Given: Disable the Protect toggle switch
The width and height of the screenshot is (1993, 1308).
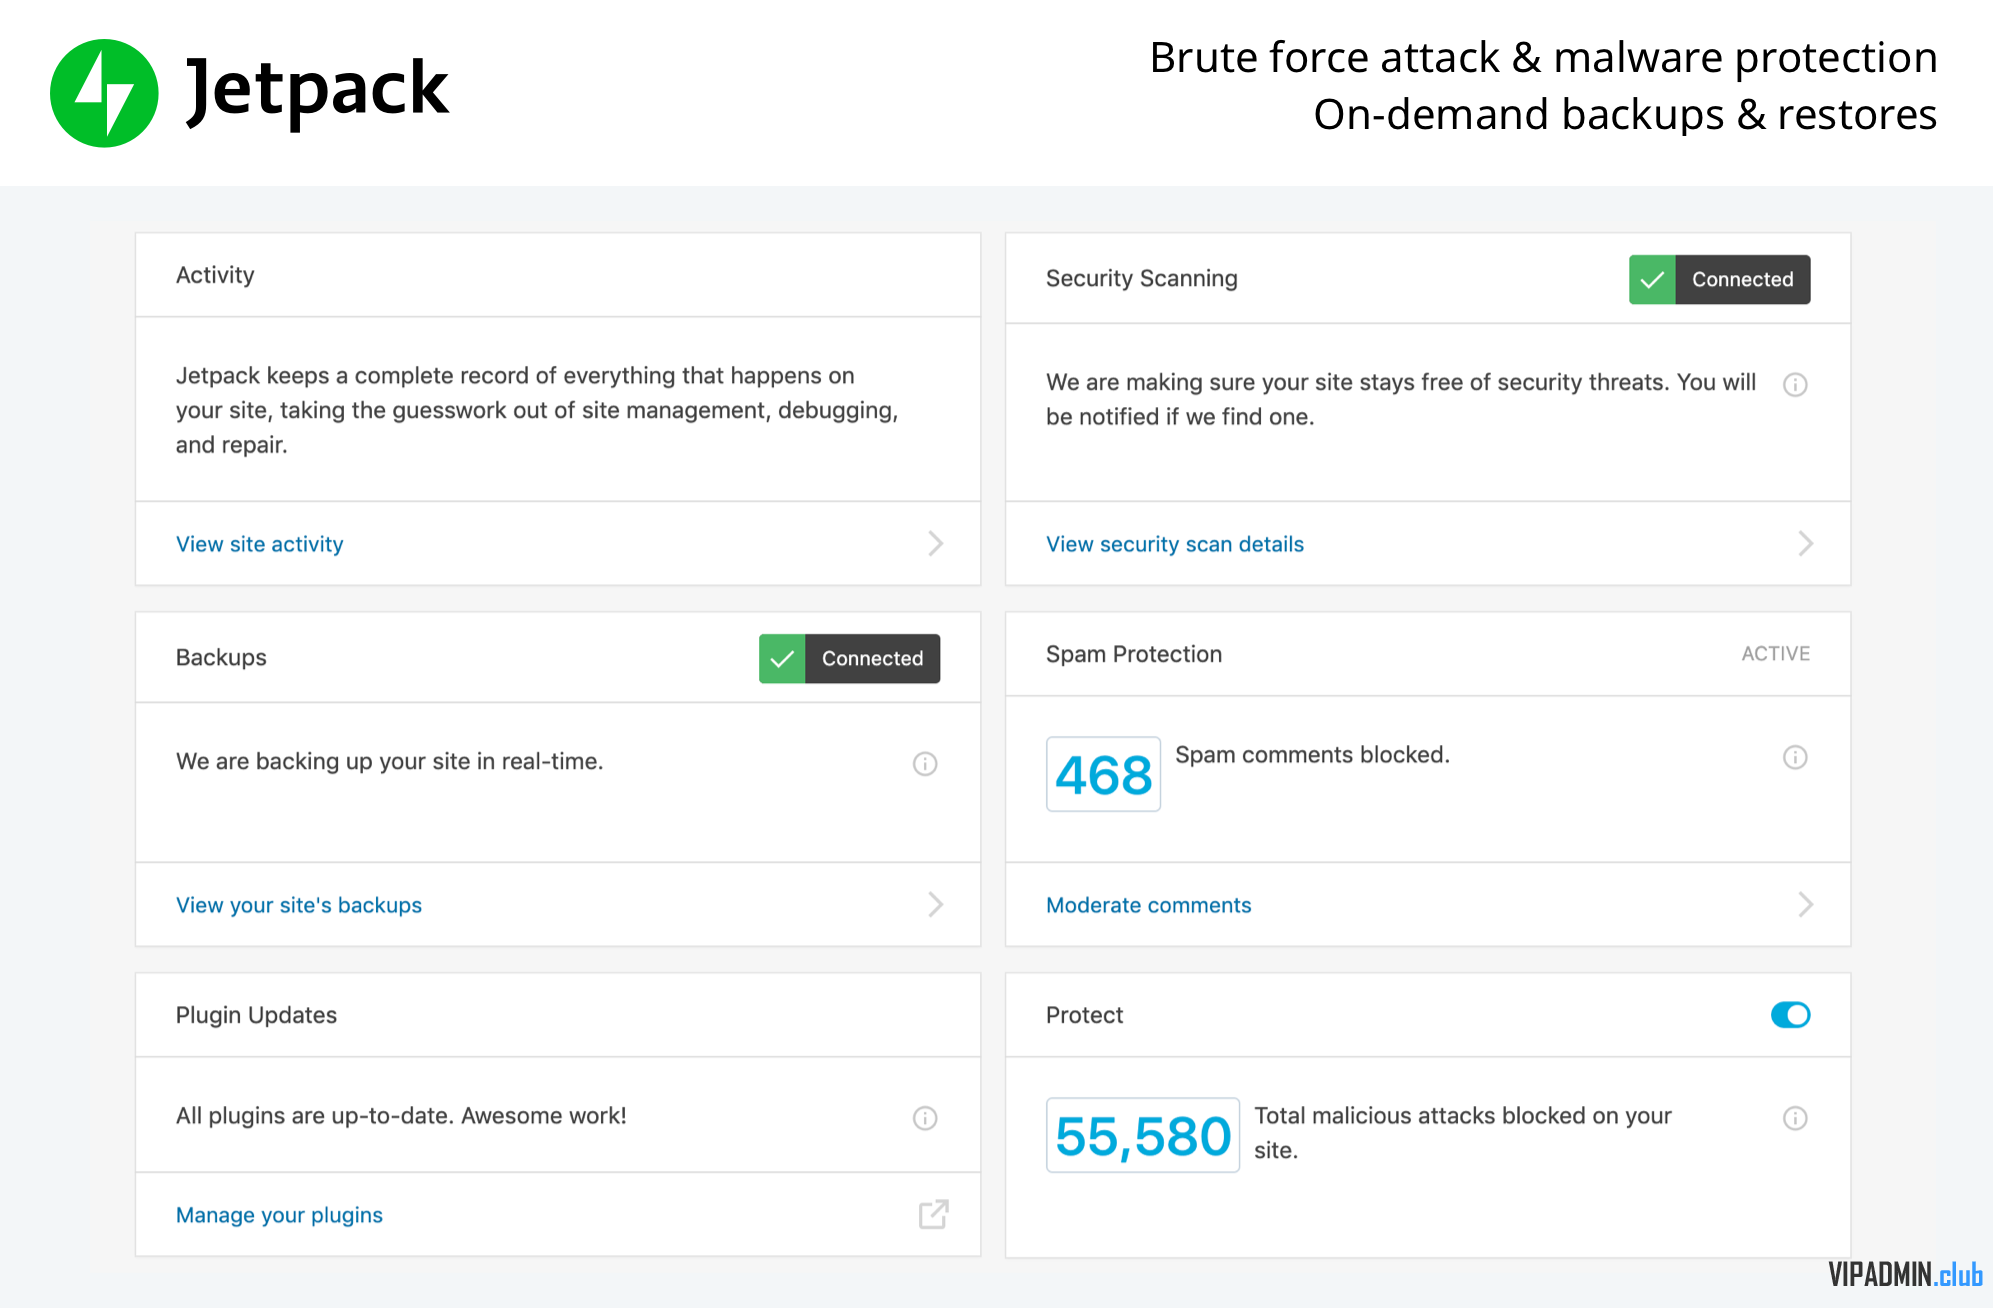Looking at the screenshot, I should tap(1790, 1015).
